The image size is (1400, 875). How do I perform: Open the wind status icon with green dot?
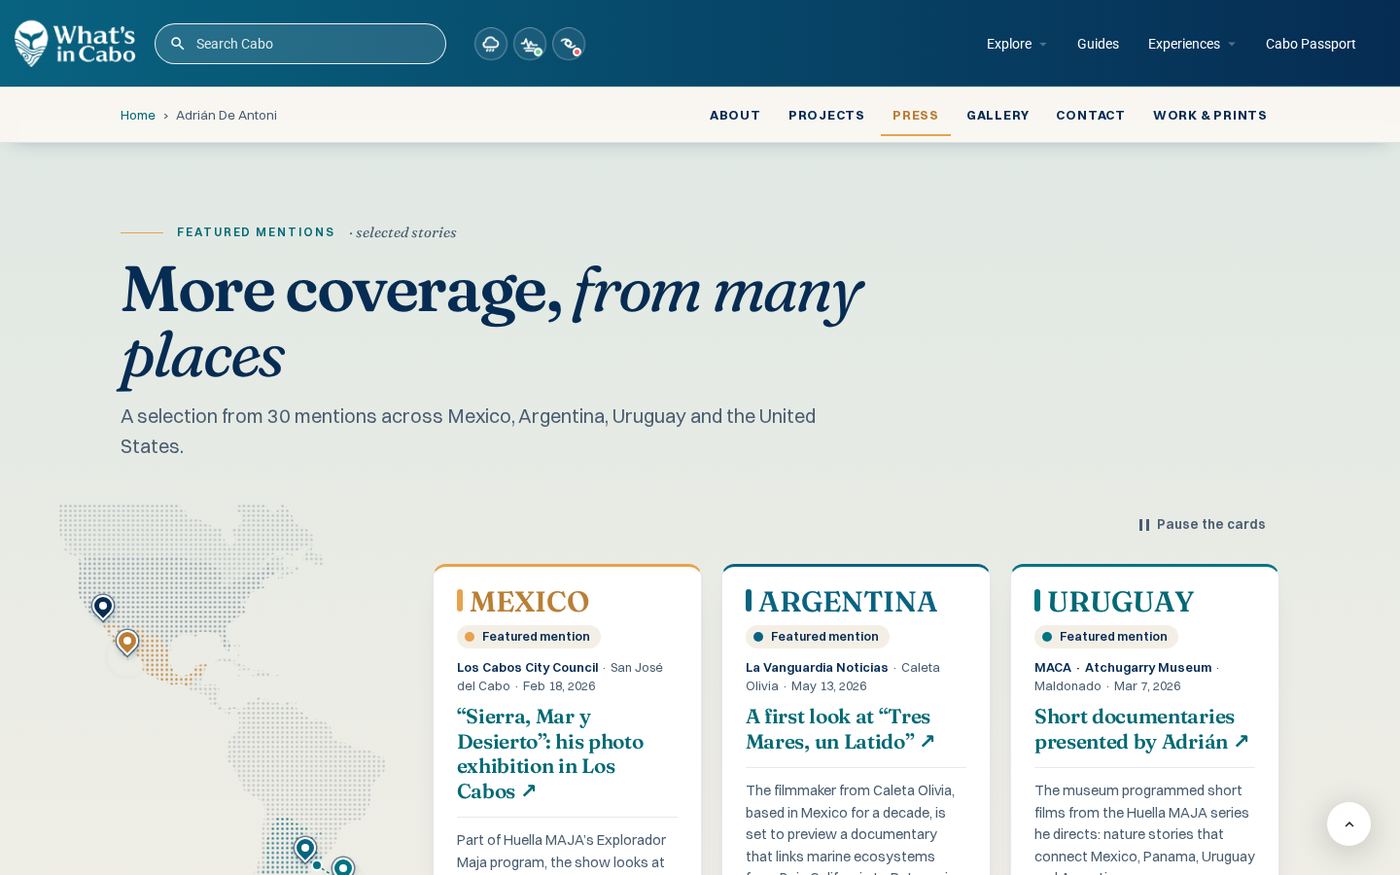click(x=529, y=44)
